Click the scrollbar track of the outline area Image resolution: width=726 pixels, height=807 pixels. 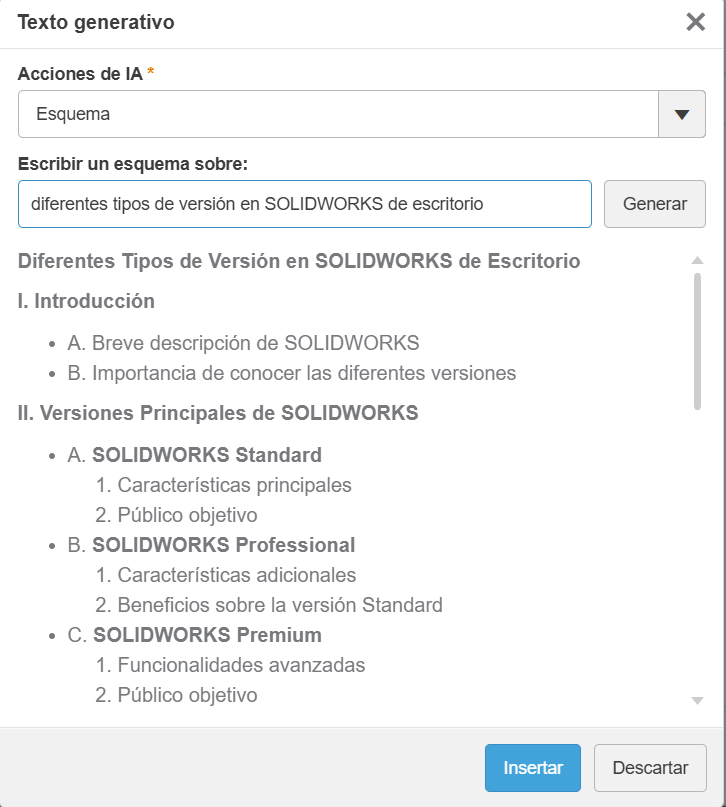pos(699,550)
